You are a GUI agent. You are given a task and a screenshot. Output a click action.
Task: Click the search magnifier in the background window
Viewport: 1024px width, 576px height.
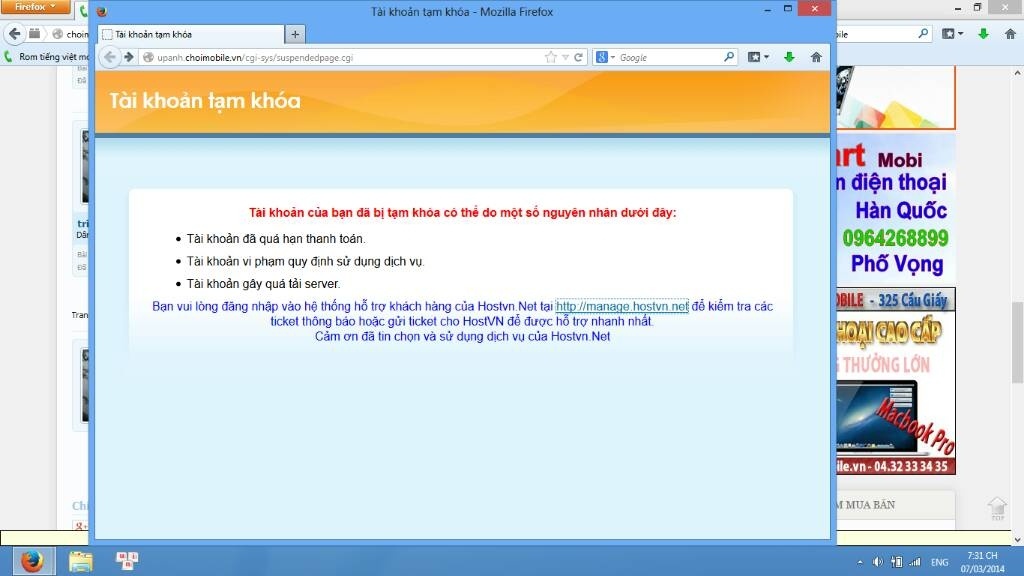(923, 33)
